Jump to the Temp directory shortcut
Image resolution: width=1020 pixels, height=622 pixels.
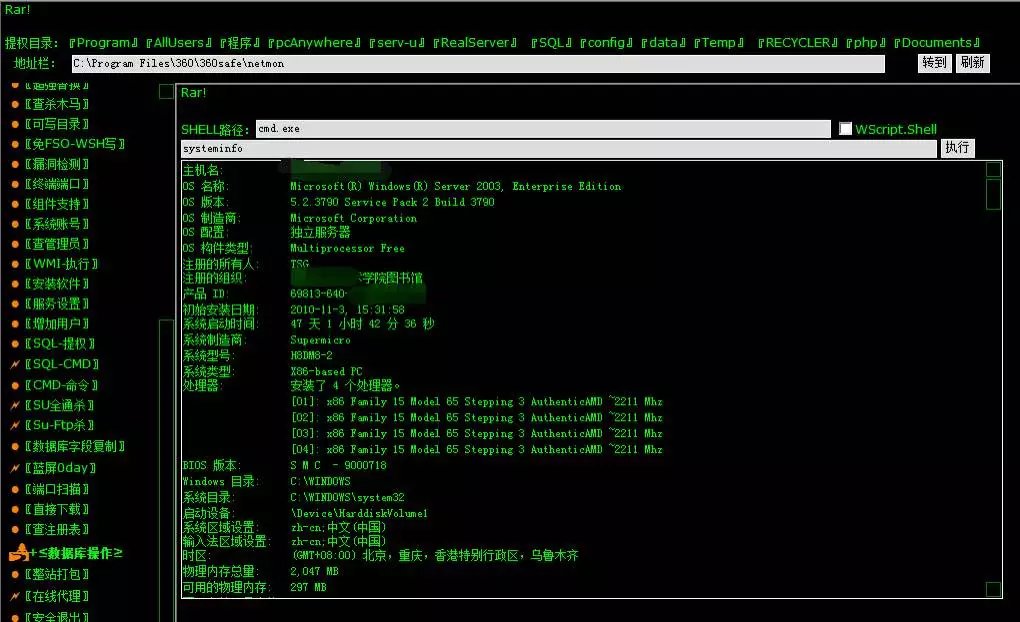click(x=719, y=43)
